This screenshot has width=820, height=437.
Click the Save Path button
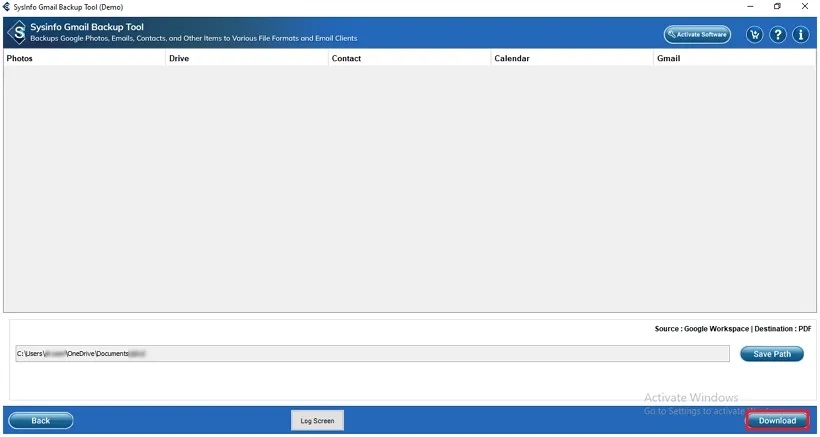point(772,354)
